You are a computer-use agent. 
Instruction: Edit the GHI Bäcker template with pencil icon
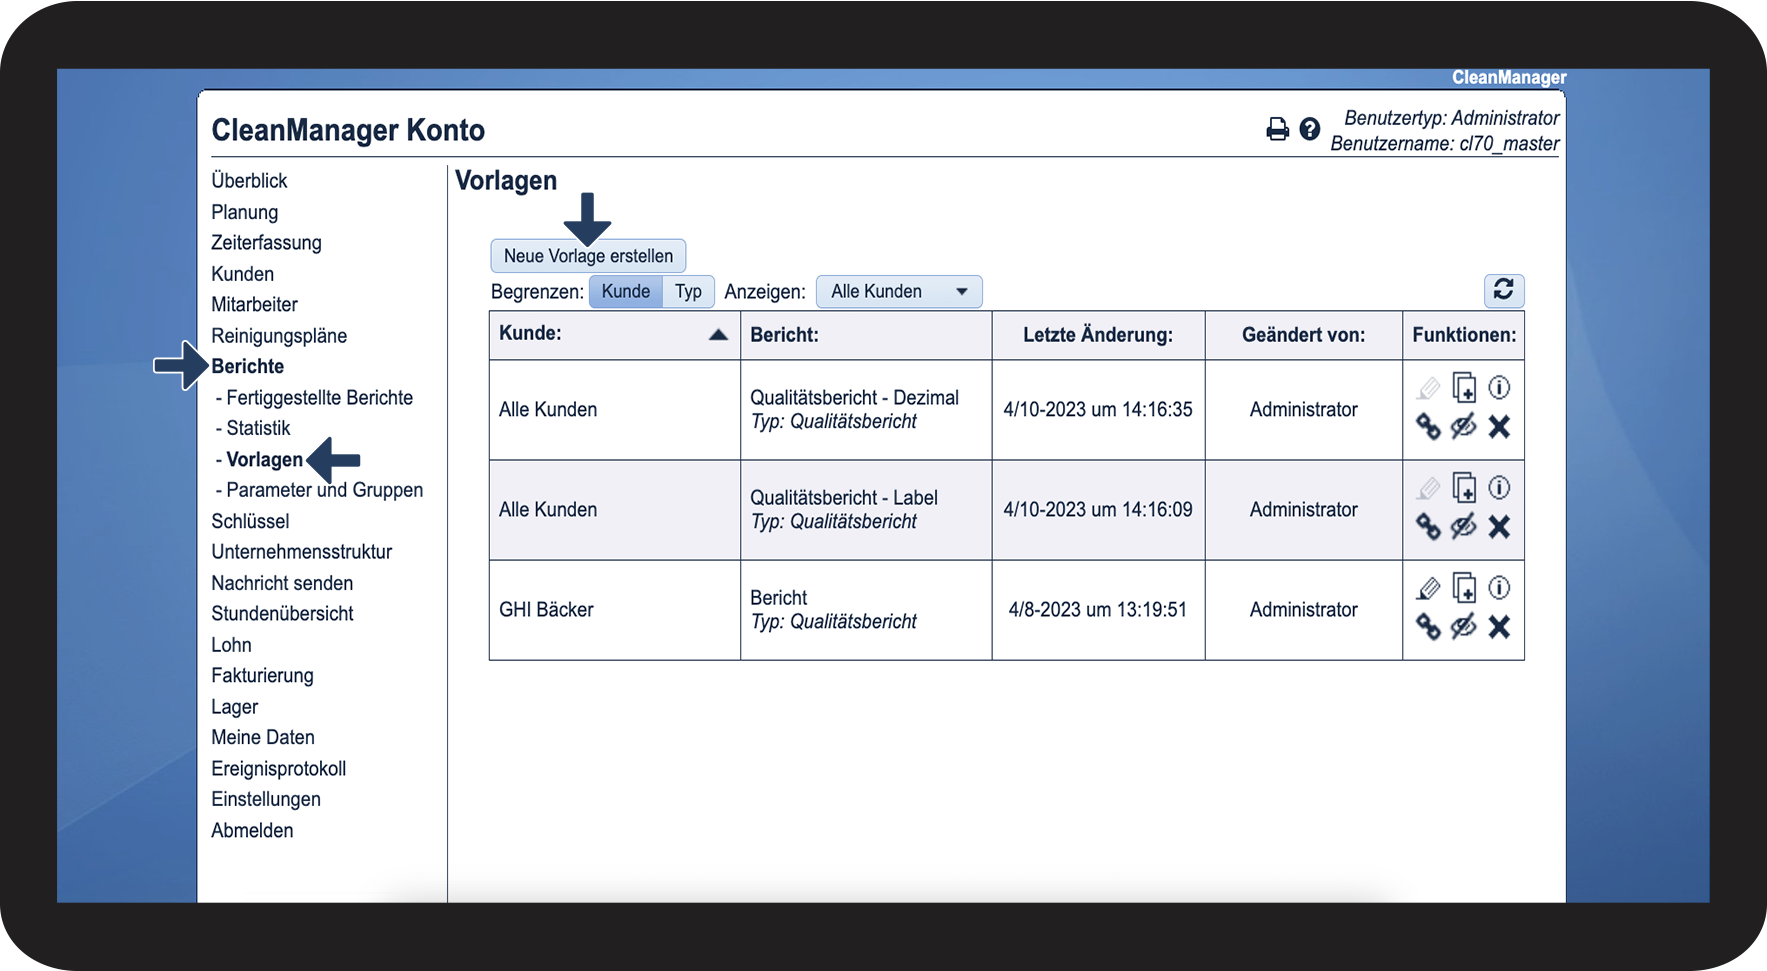[x=1428, y=588]
